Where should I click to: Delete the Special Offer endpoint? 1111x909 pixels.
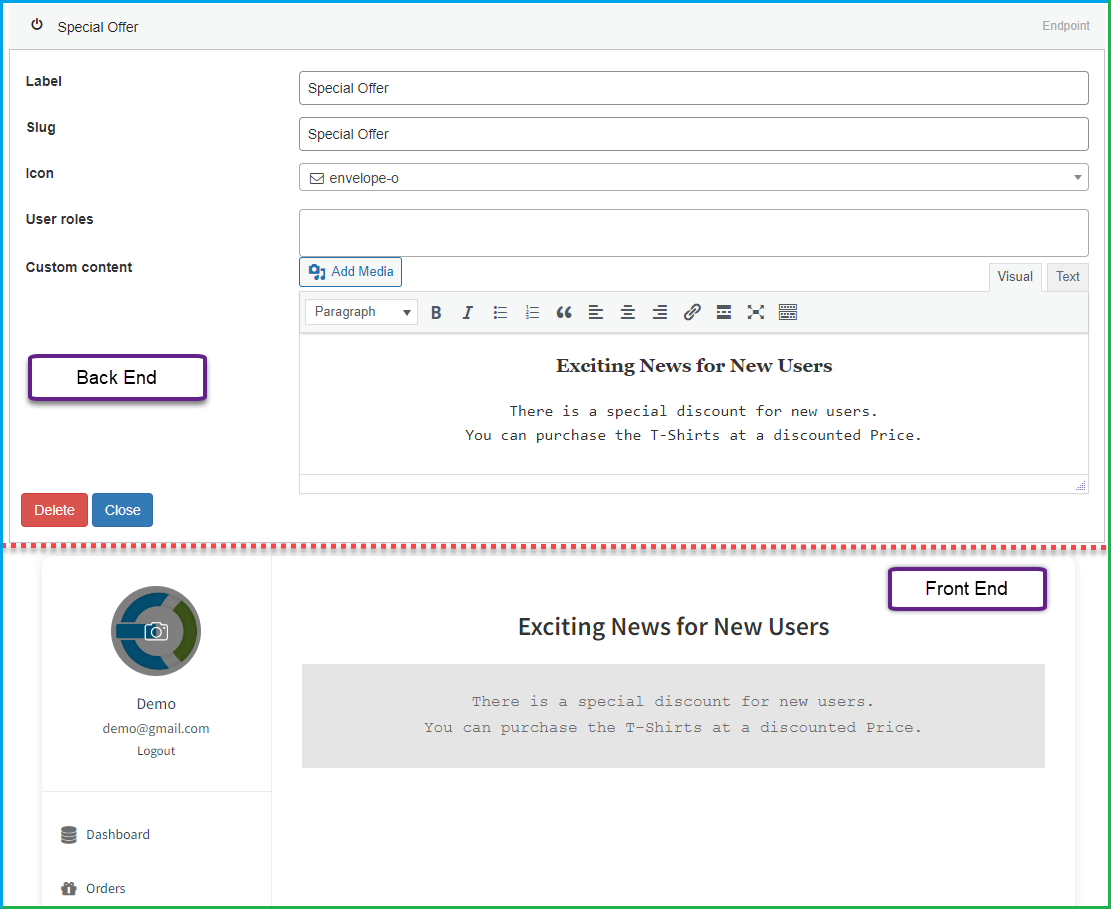pyautogui.click(x=55, y=510)
